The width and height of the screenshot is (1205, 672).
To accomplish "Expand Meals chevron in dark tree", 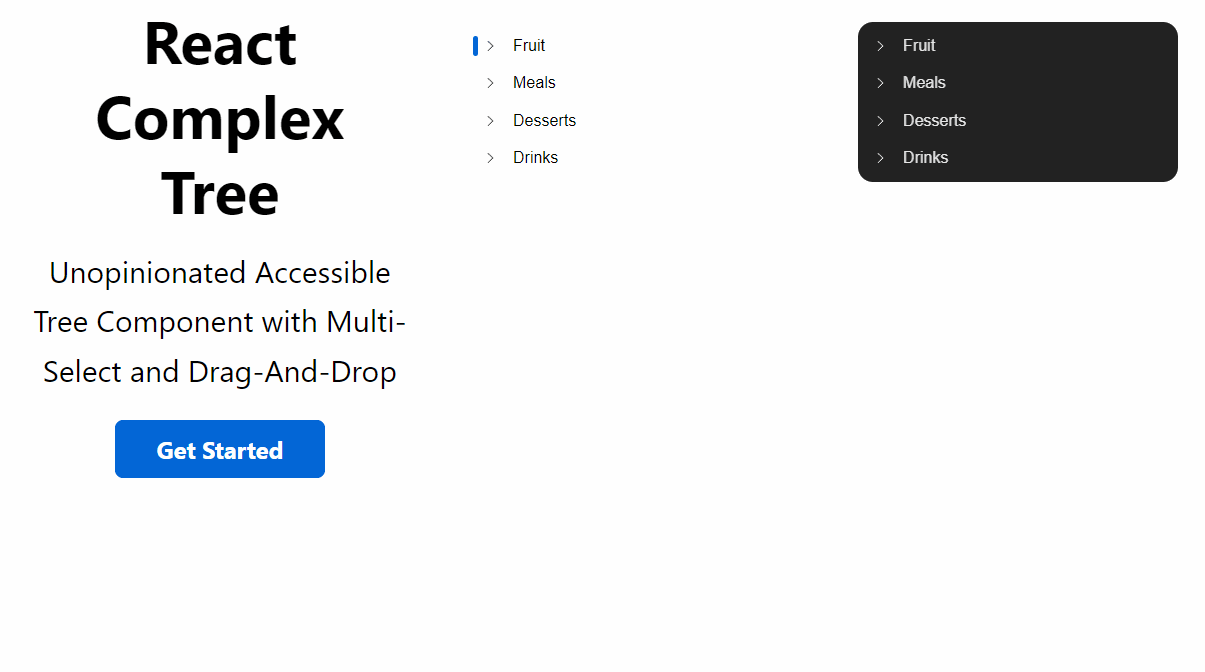I will [880, 83].
